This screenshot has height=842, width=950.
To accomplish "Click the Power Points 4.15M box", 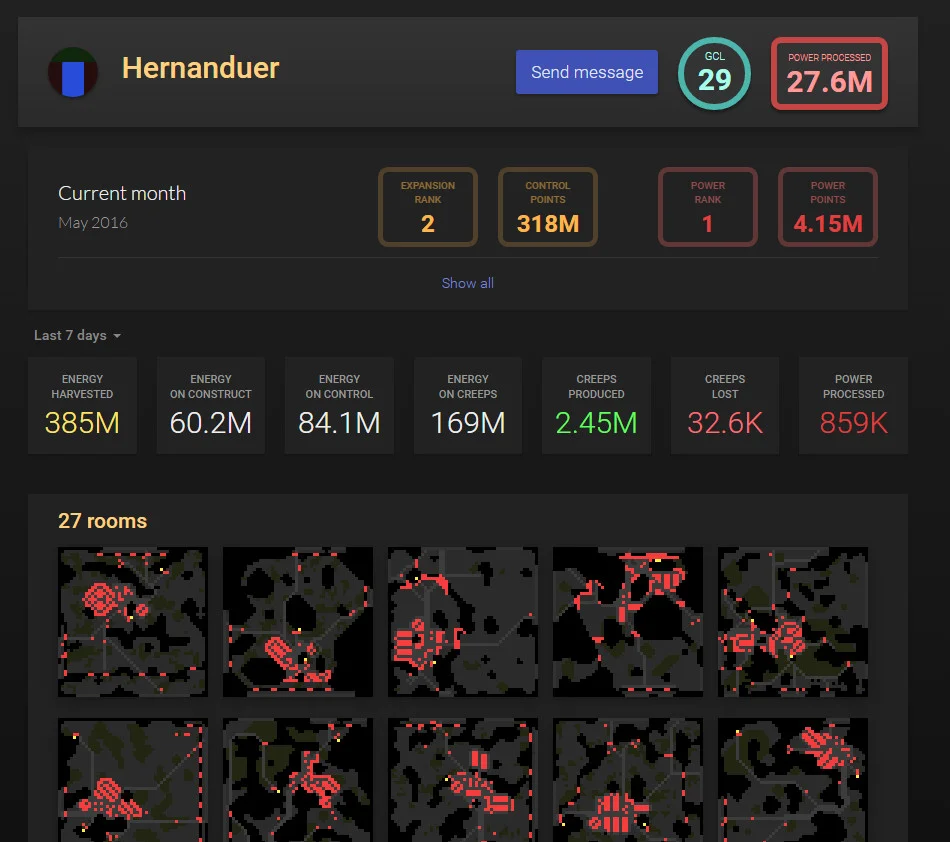I will pos(828,207).
